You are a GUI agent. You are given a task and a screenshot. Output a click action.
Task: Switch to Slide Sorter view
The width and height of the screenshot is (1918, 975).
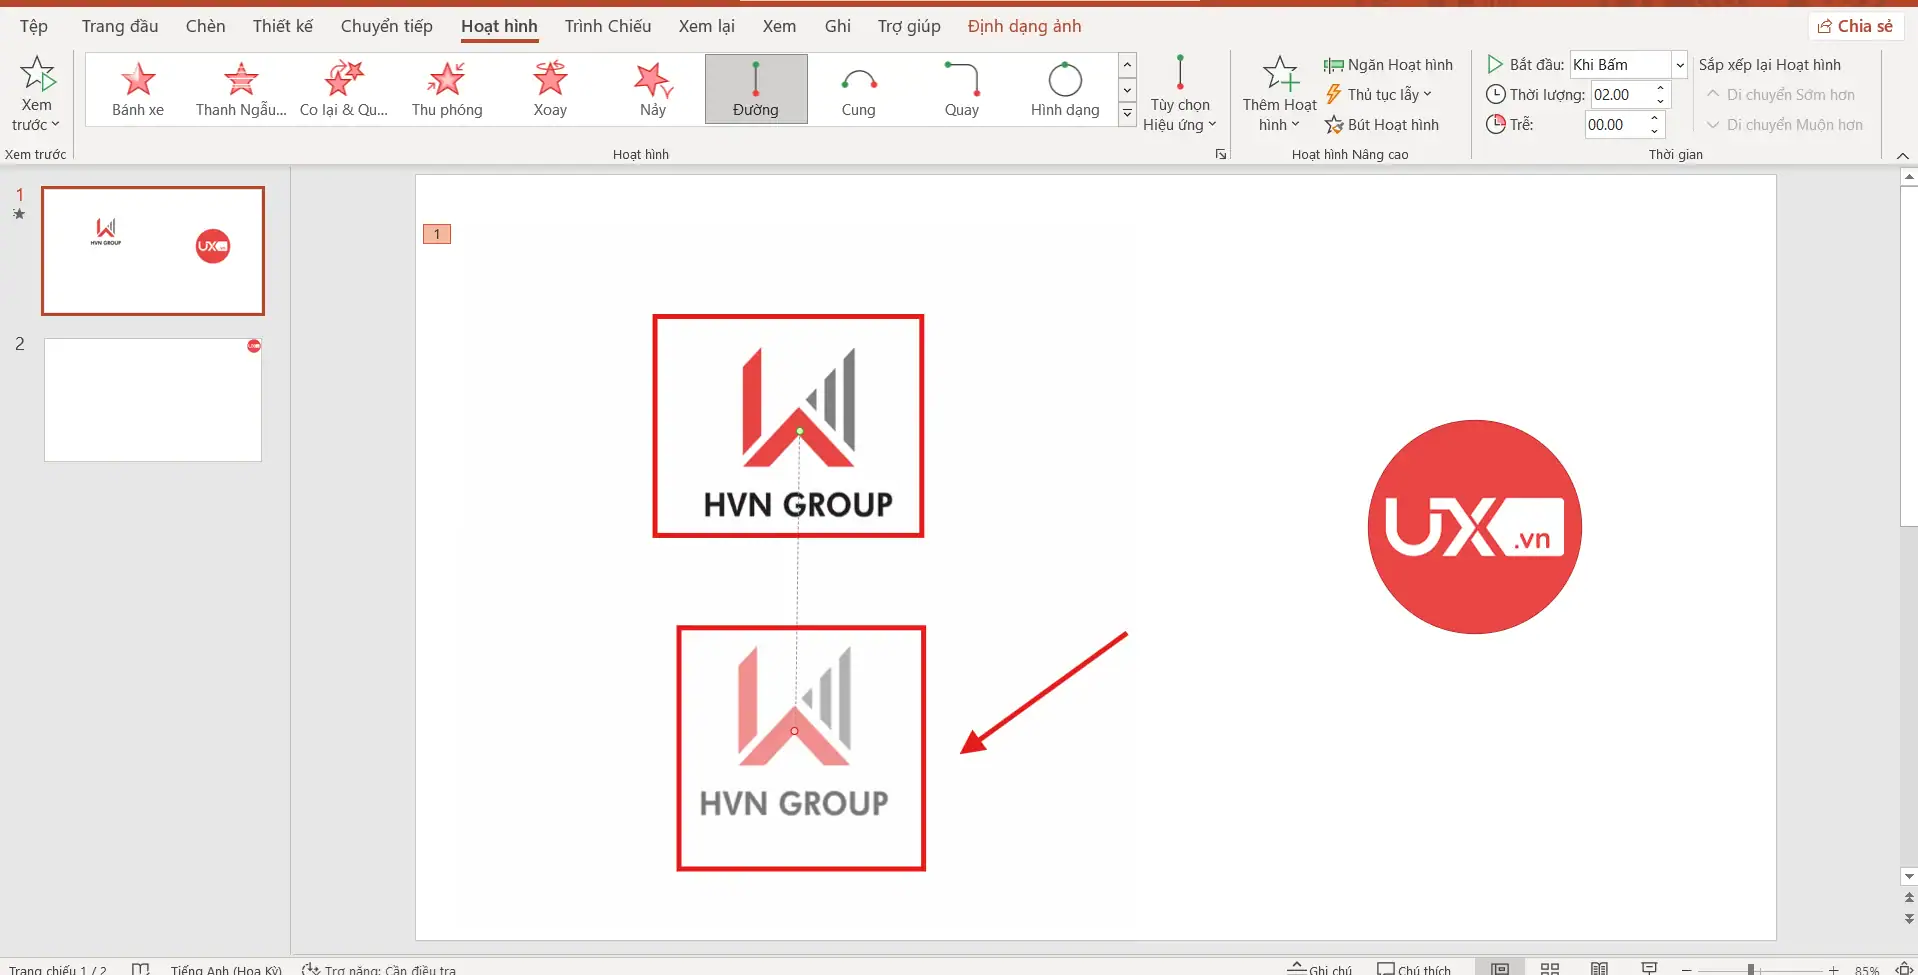tap(1550, 968)
